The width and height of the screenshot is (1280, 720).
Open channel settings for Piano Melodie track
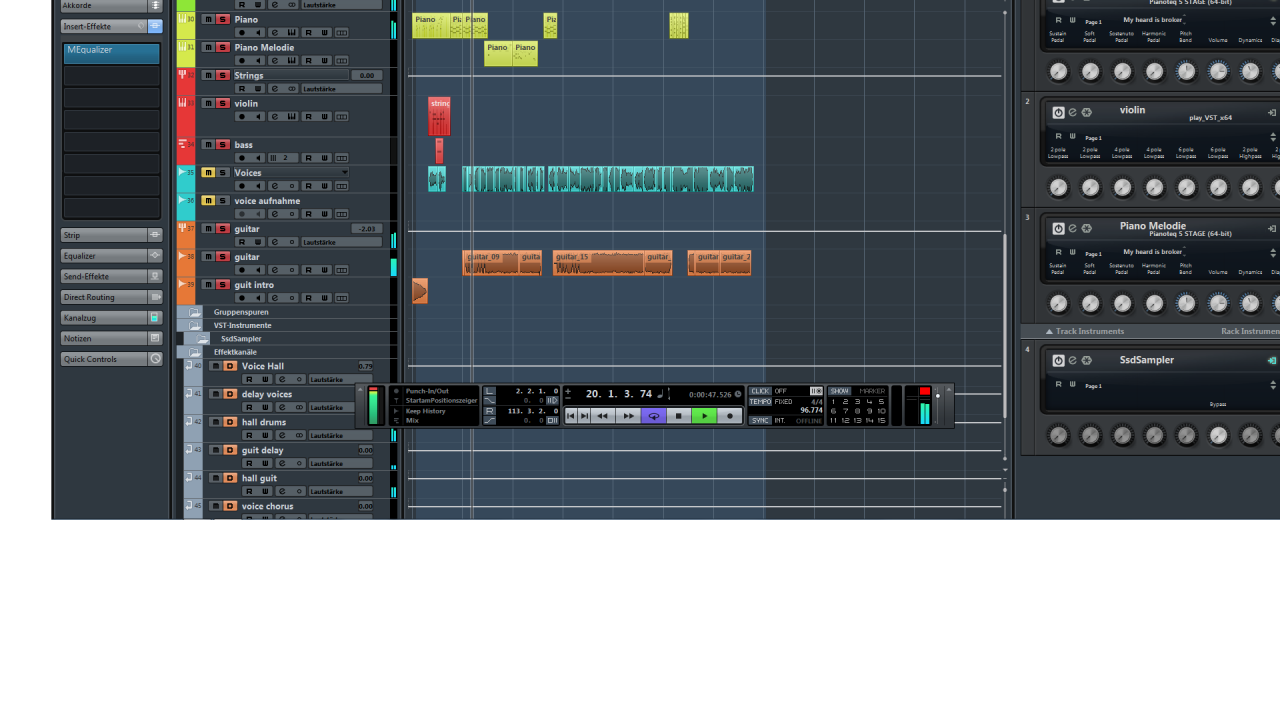[x=275, y=61]
